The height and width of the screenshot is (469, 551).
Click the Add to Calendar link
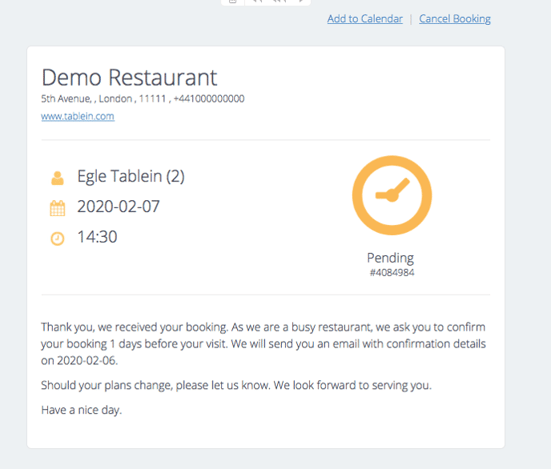(x=365, y=19)
